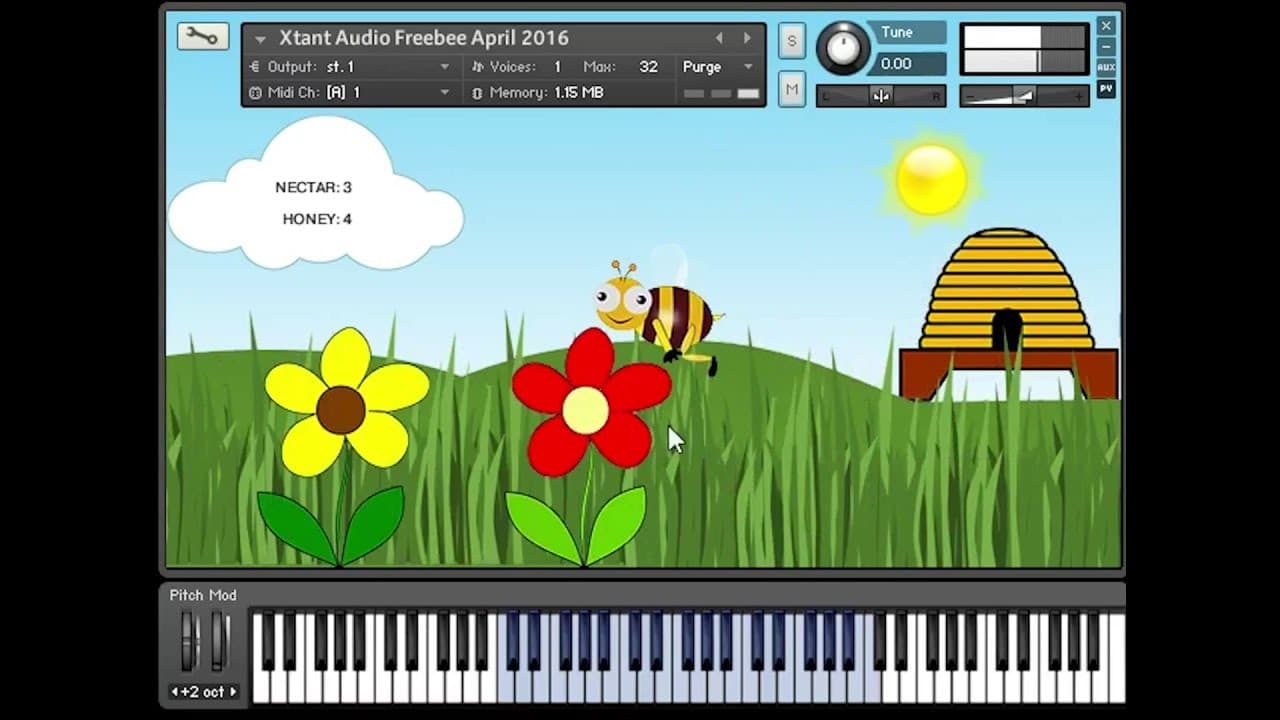Click the PV performance view icon

click(1106, 89)
